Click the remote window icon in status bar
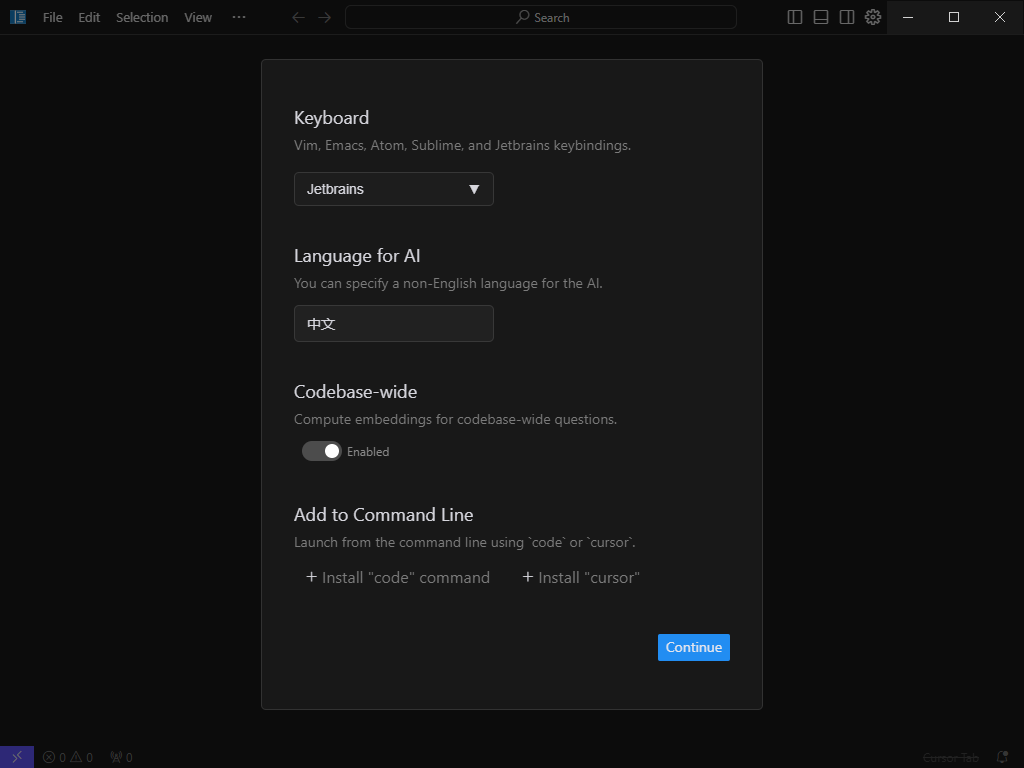Screen dimensions: 1024x768 pos(17,757)
